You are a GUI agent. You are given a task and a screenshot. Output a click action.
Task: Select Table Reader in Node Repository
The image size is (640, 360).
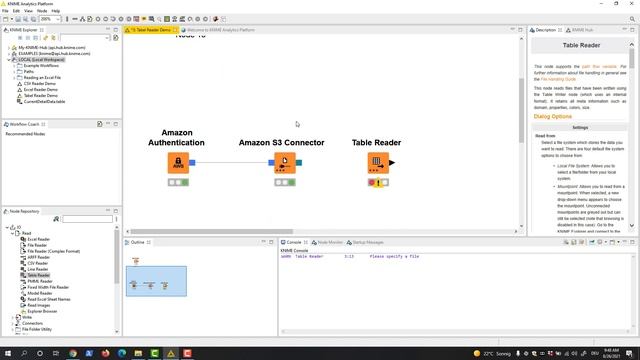38,276
